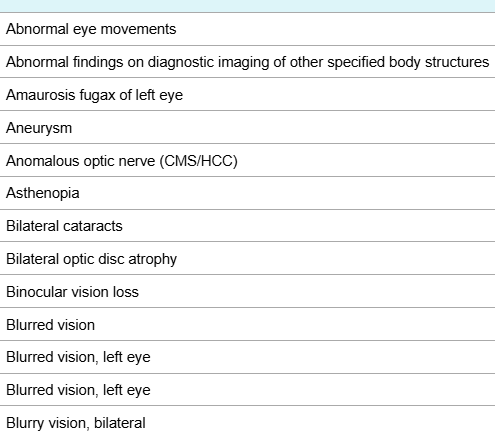Choose the Asthenopia entry
This screenshot has width=495, height=437.
pos(247,193)
